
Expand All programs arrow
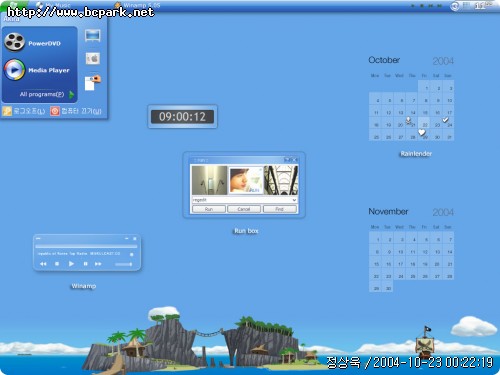click(71, 94)
